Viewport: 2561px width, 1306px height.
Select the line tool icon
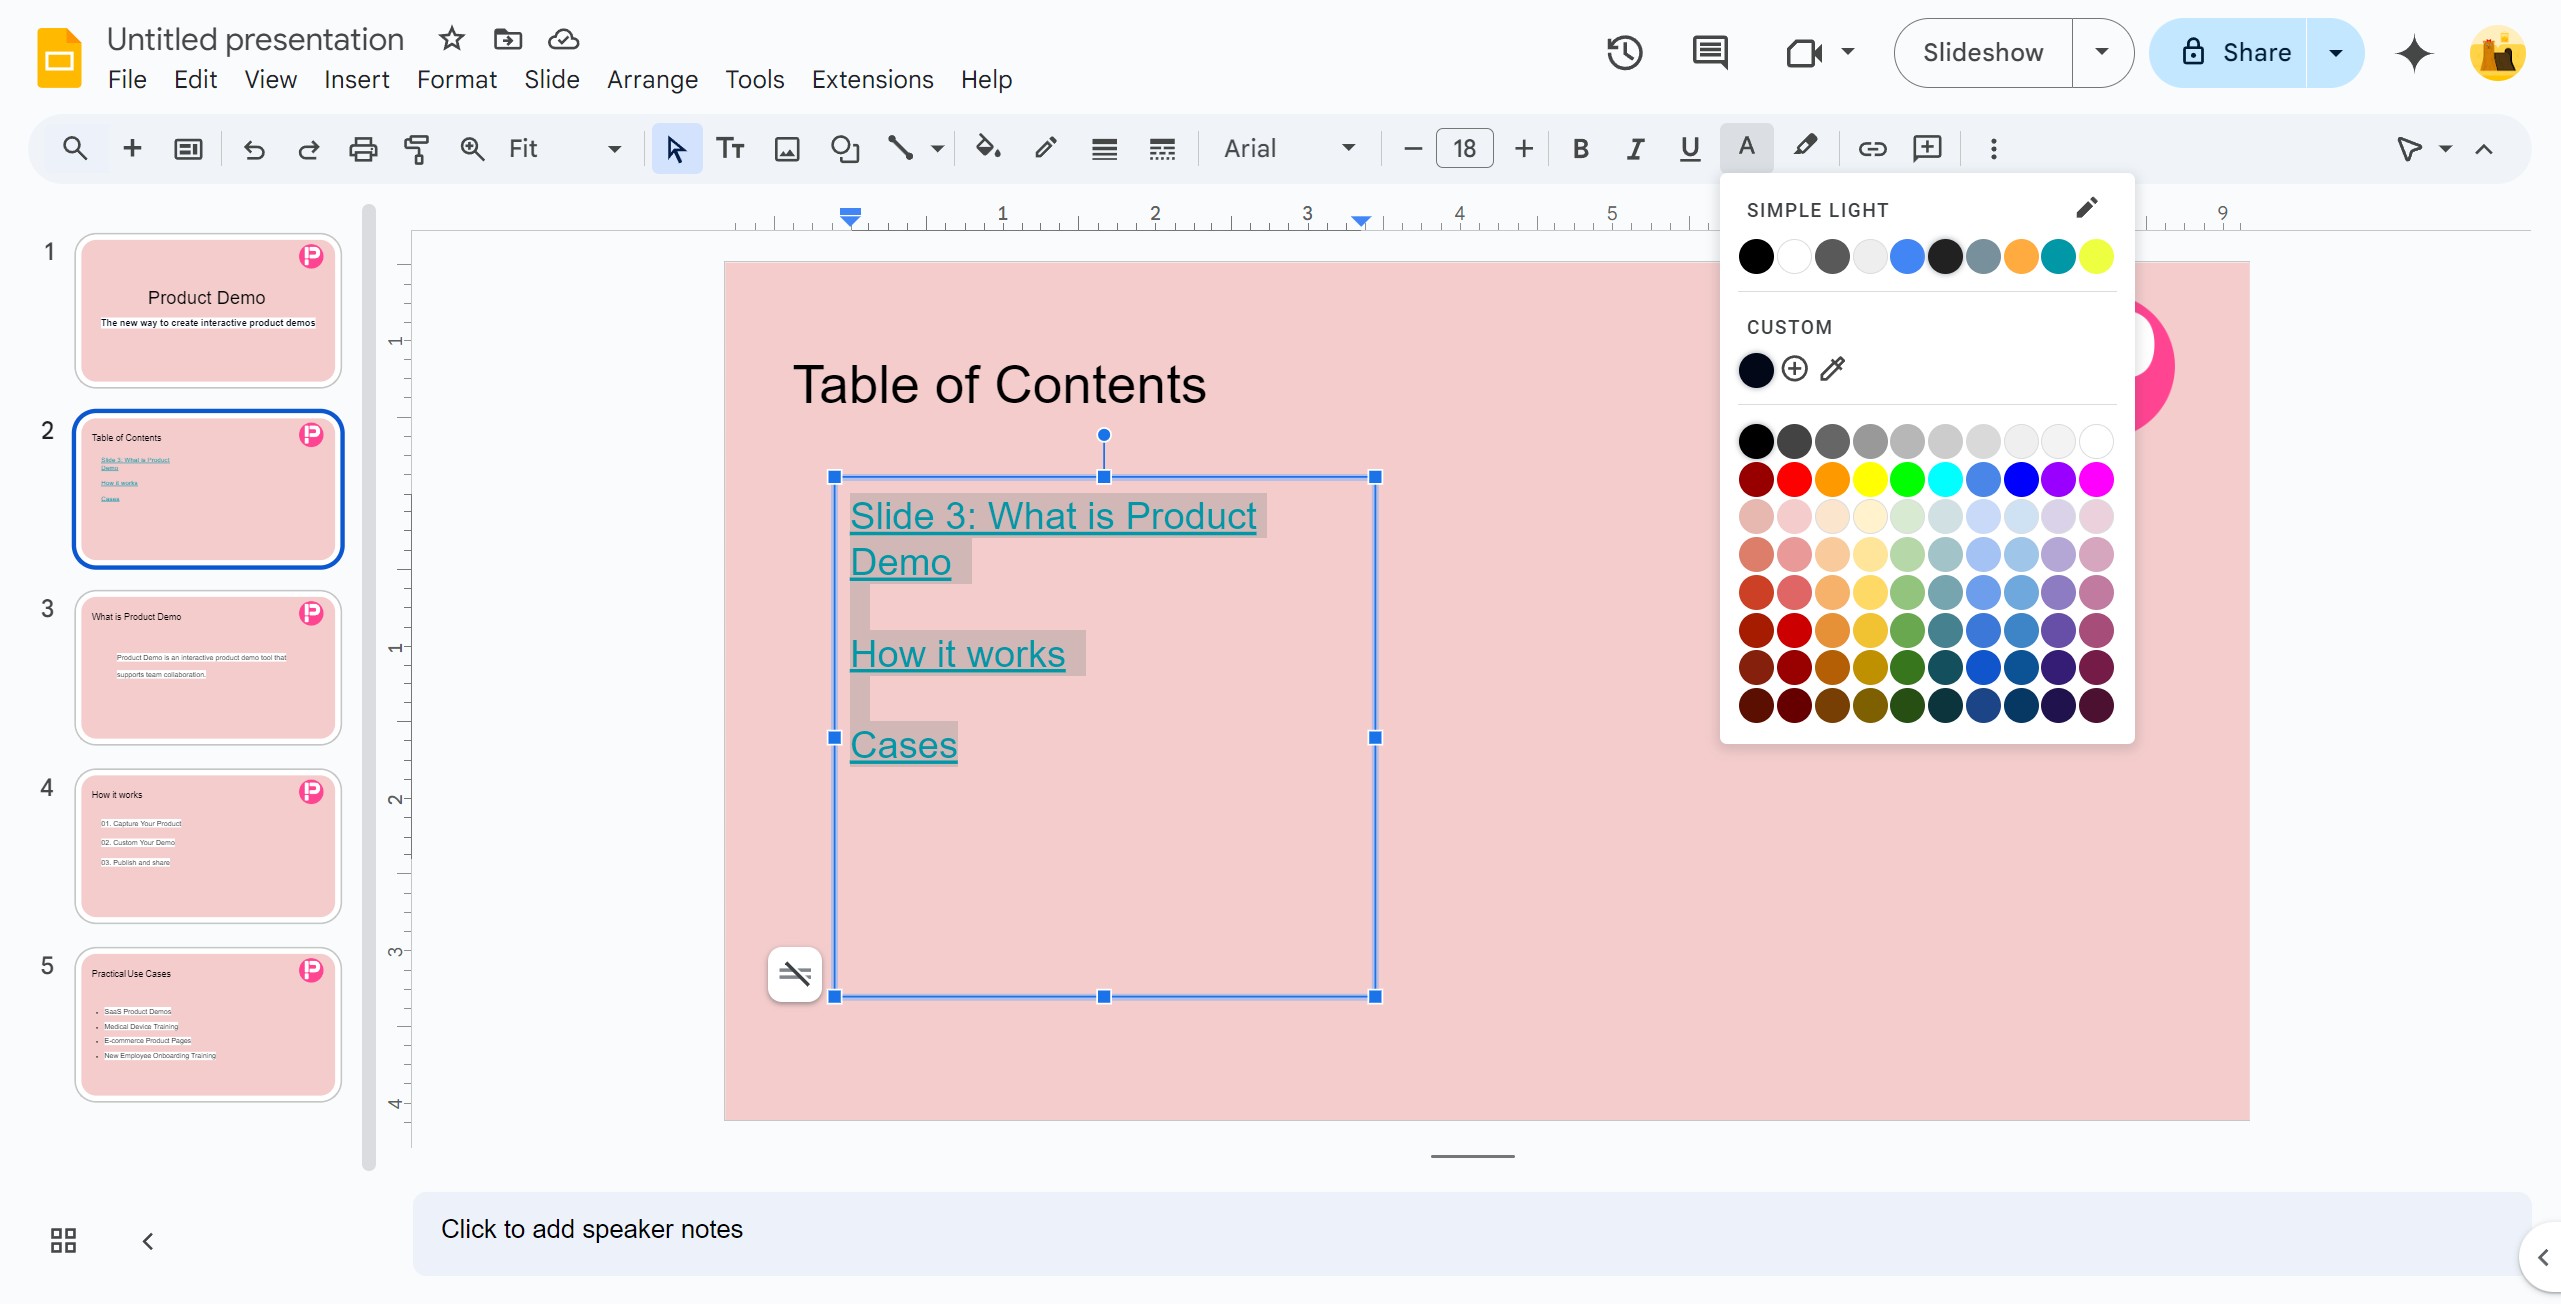(x=900, y=149)
